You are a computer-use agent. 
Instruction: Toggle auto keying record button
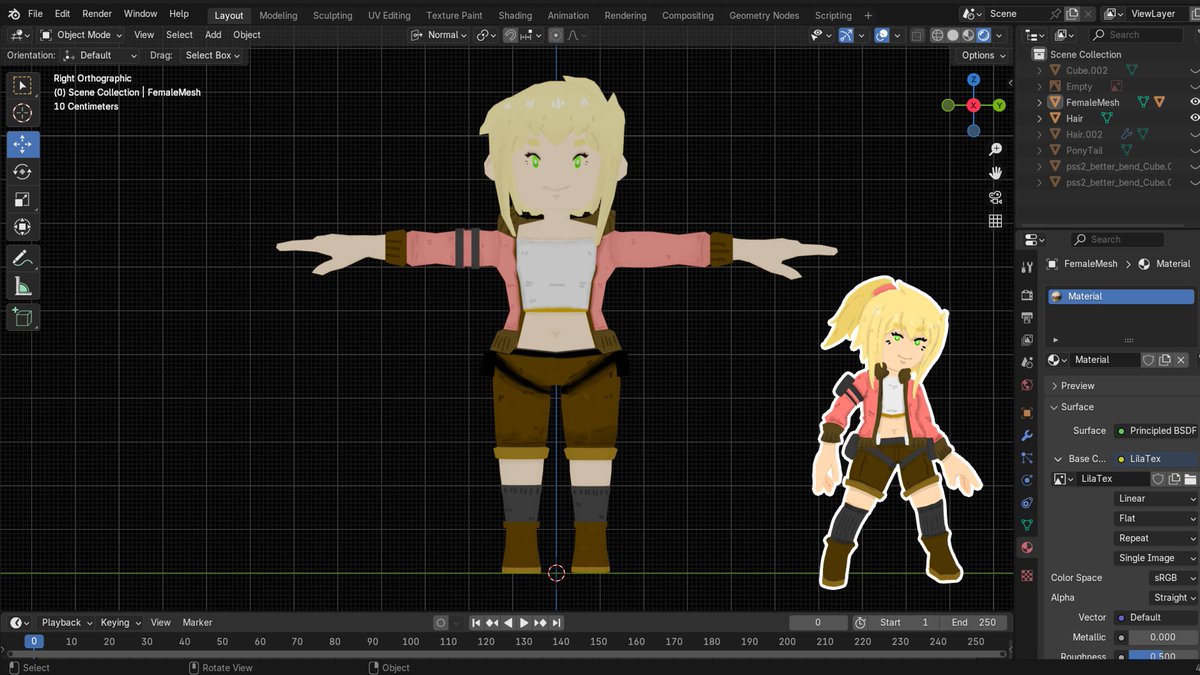tap(441, 623)
